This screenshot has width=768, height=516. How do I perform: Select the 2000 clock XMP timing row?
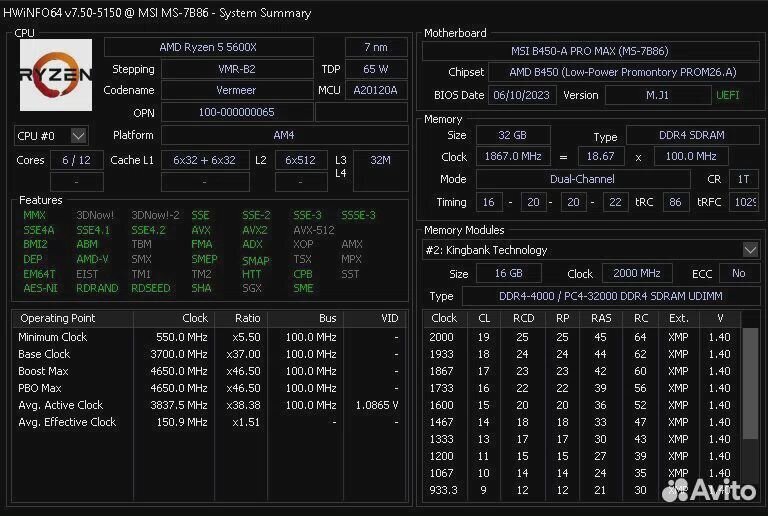coord(582,337)
